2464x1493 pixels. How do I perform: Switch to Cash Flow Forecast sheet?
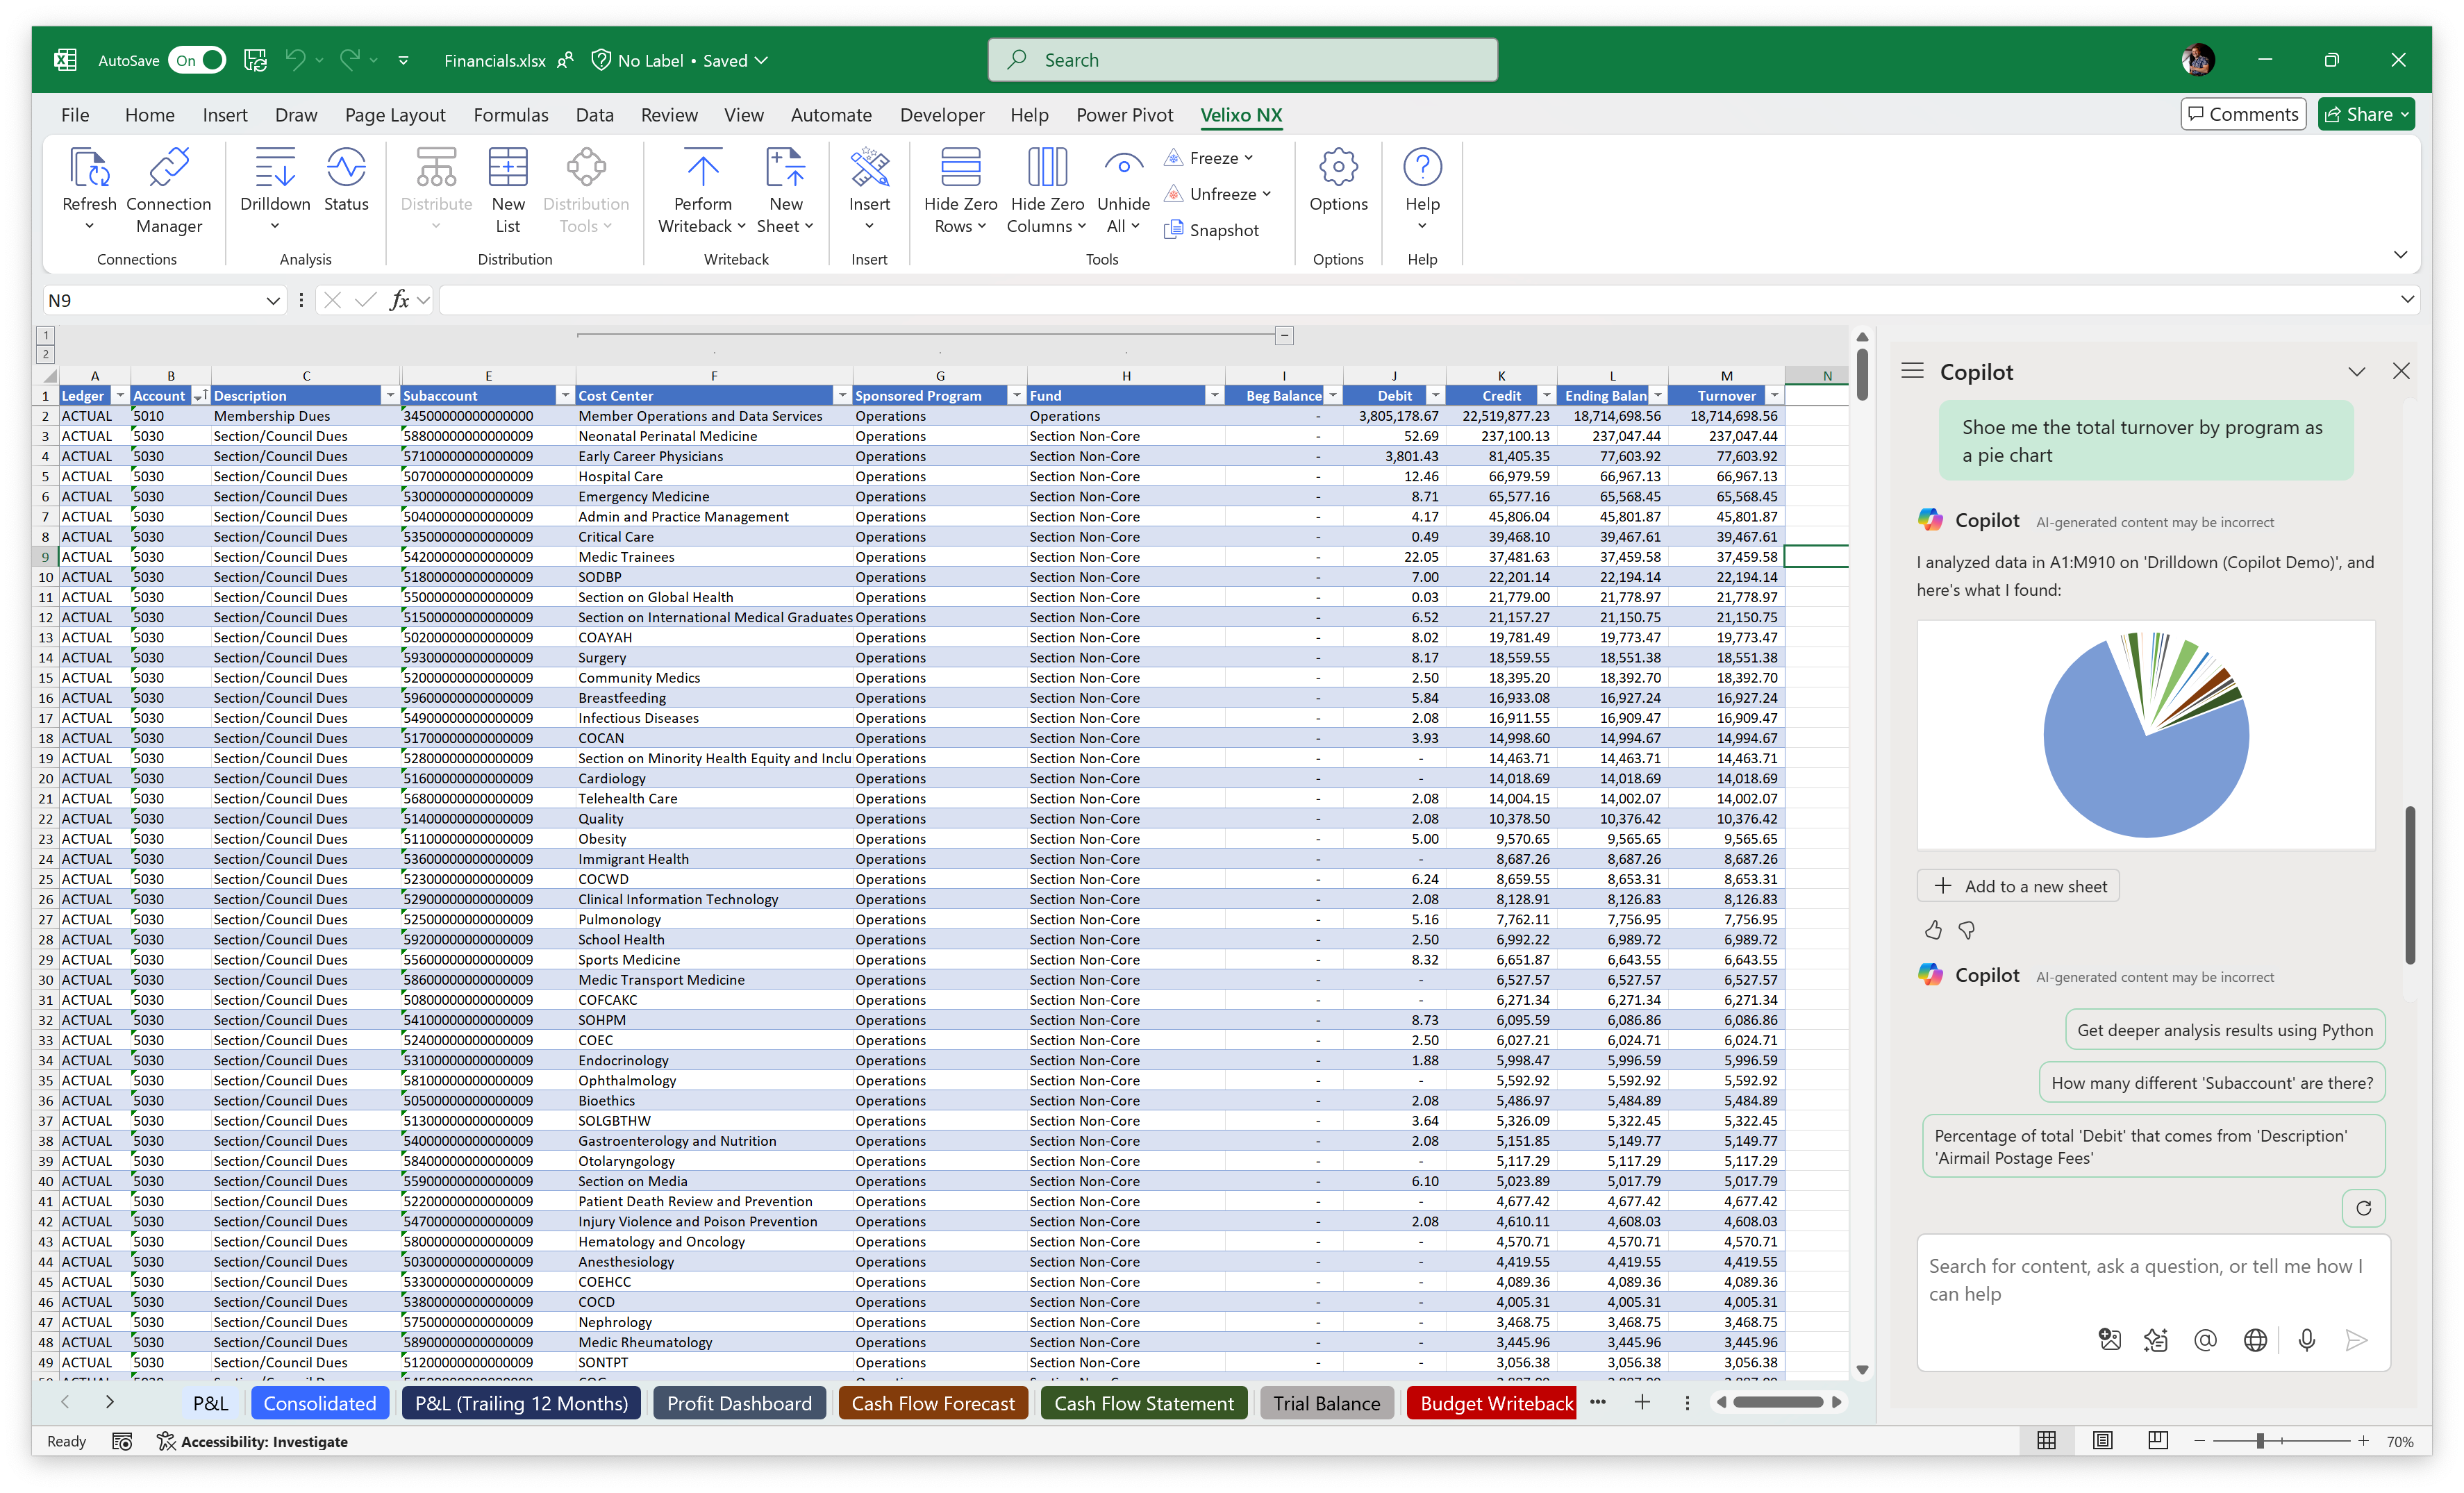(932, 1403)
